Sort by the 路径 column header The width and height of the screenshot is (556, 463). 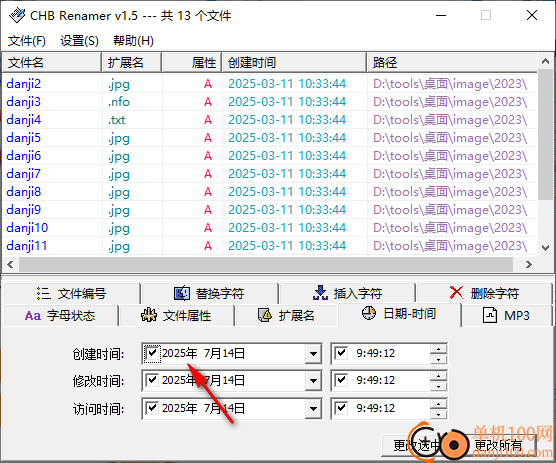[x=452, y=63]
